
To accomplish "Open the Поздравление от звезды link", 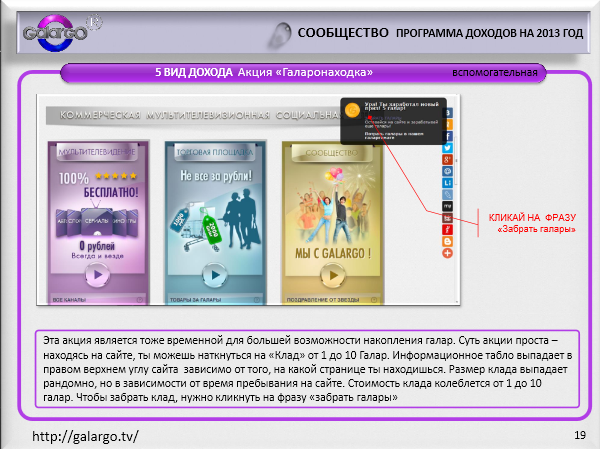I will coord(323,300).
